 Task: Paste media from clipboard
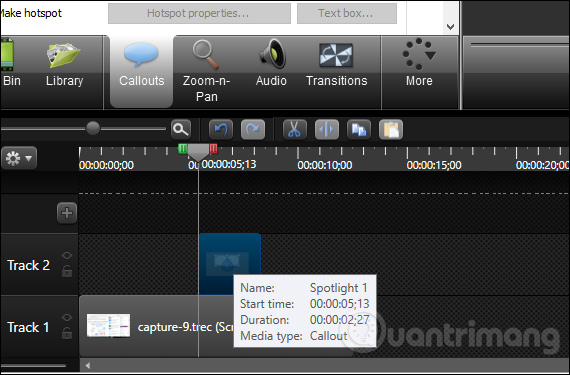point(391,129)
